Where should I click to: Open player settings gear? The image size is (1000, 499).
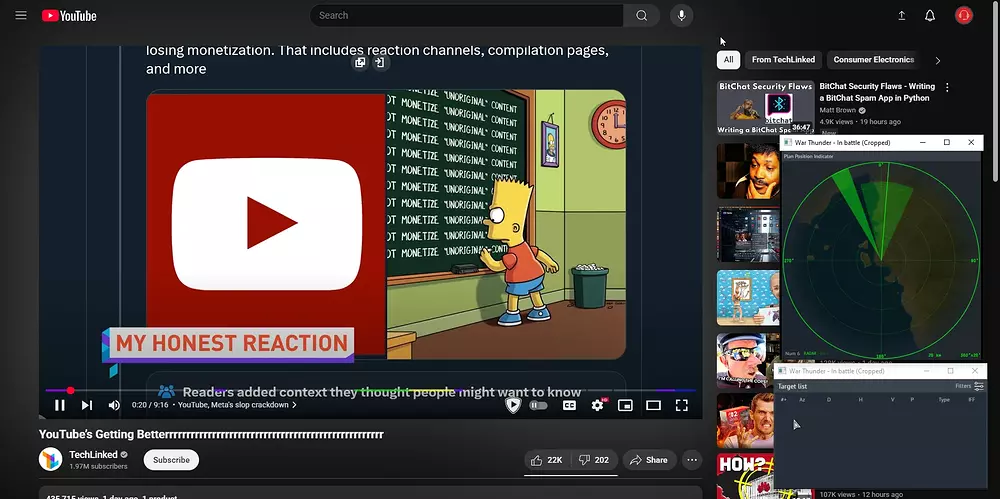(598, 405)
